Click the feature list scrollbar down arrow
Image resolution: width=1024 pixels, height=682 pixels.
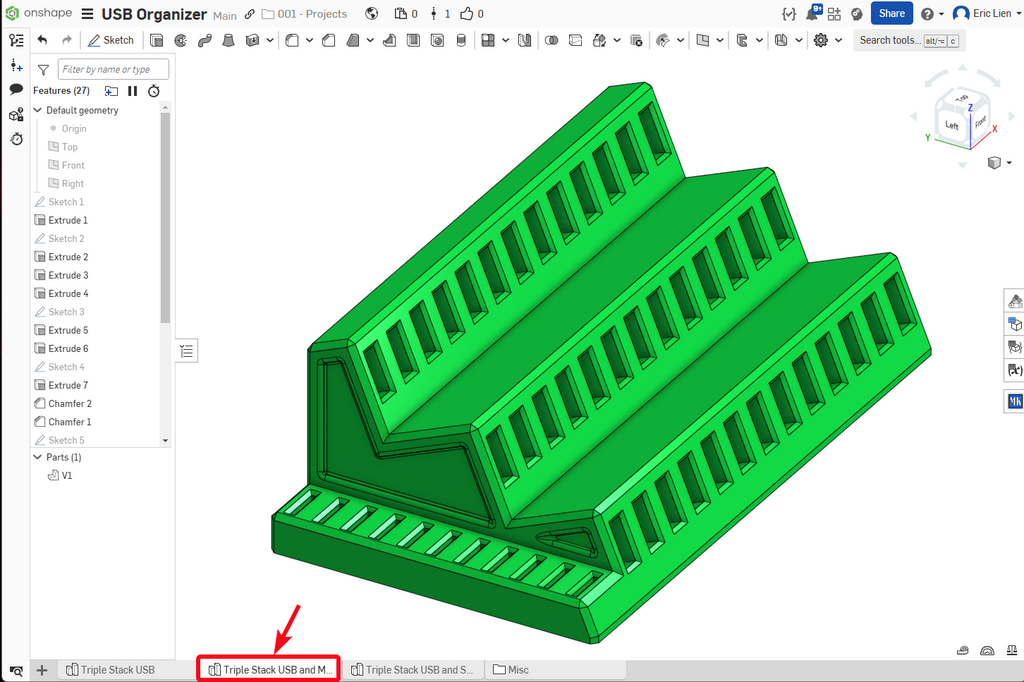coord(165,440)
